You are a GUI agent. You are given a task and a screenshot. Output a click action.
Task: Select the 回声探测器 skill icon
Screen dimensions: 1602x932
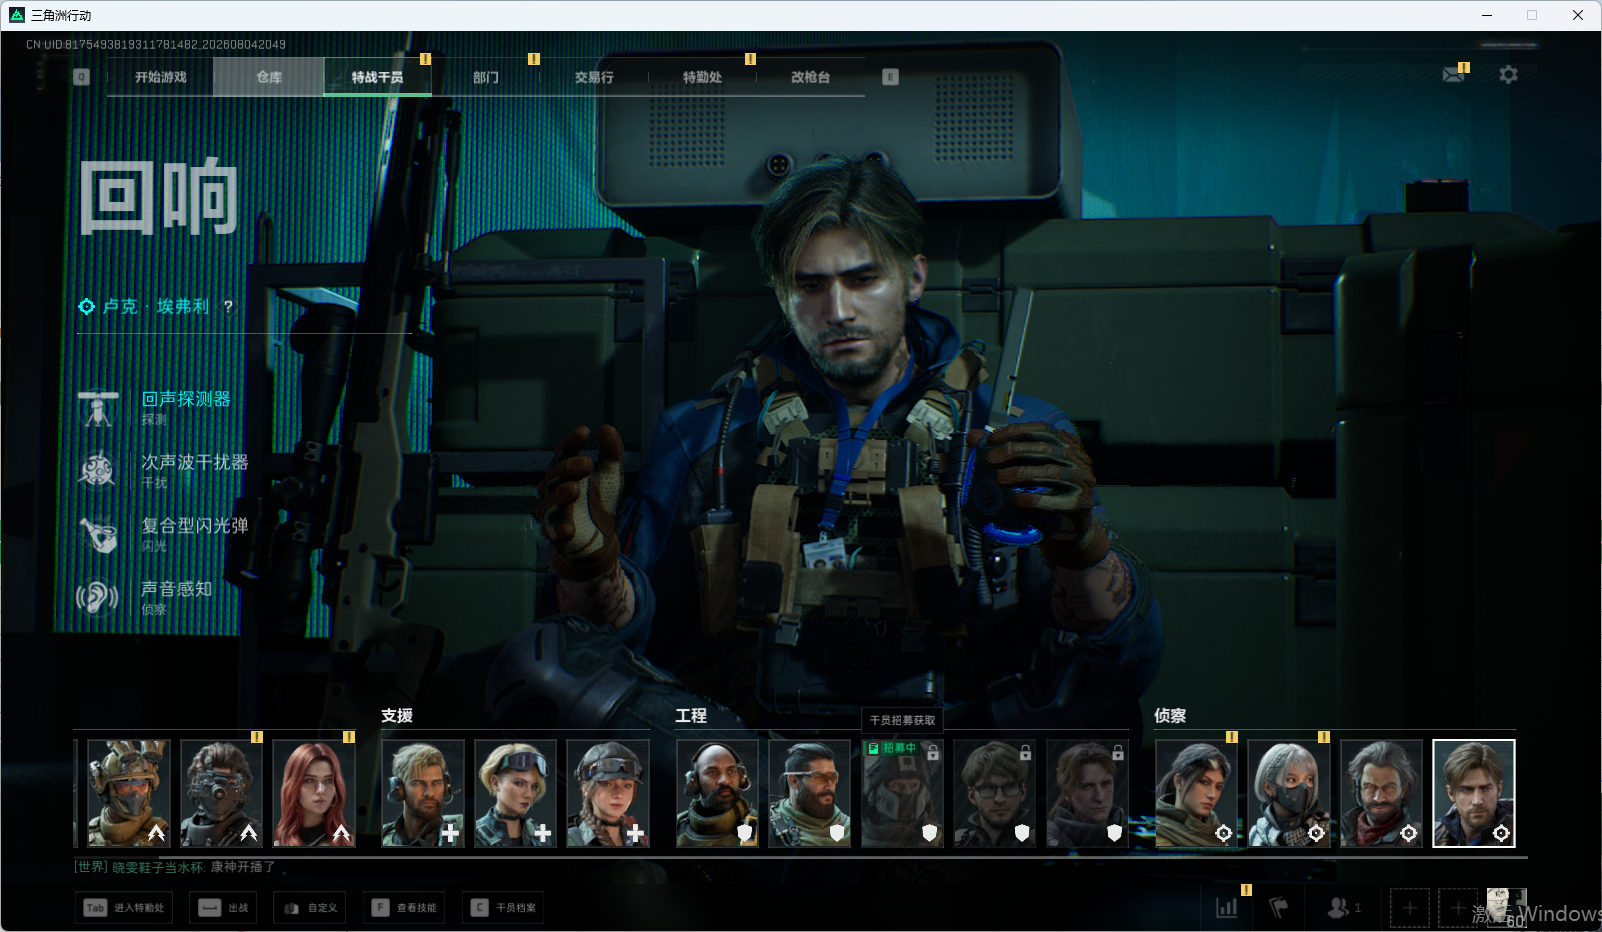click(98, 408)
